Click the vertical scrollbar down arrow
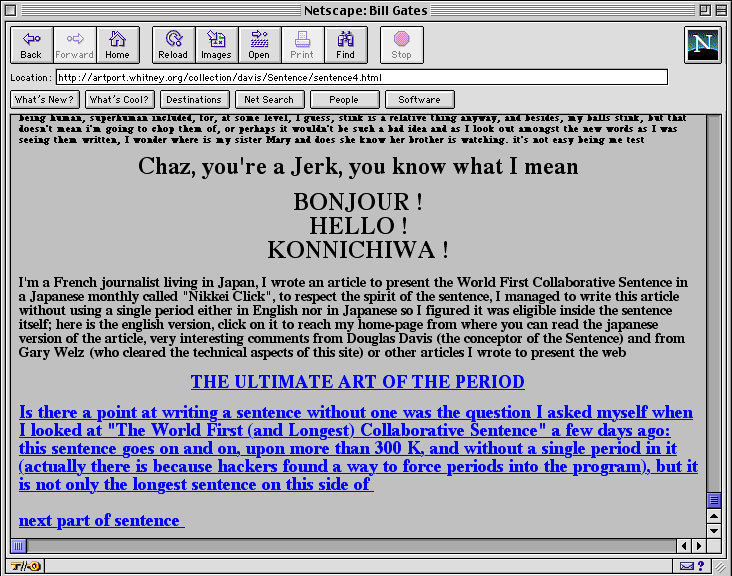 click(714, 531)
